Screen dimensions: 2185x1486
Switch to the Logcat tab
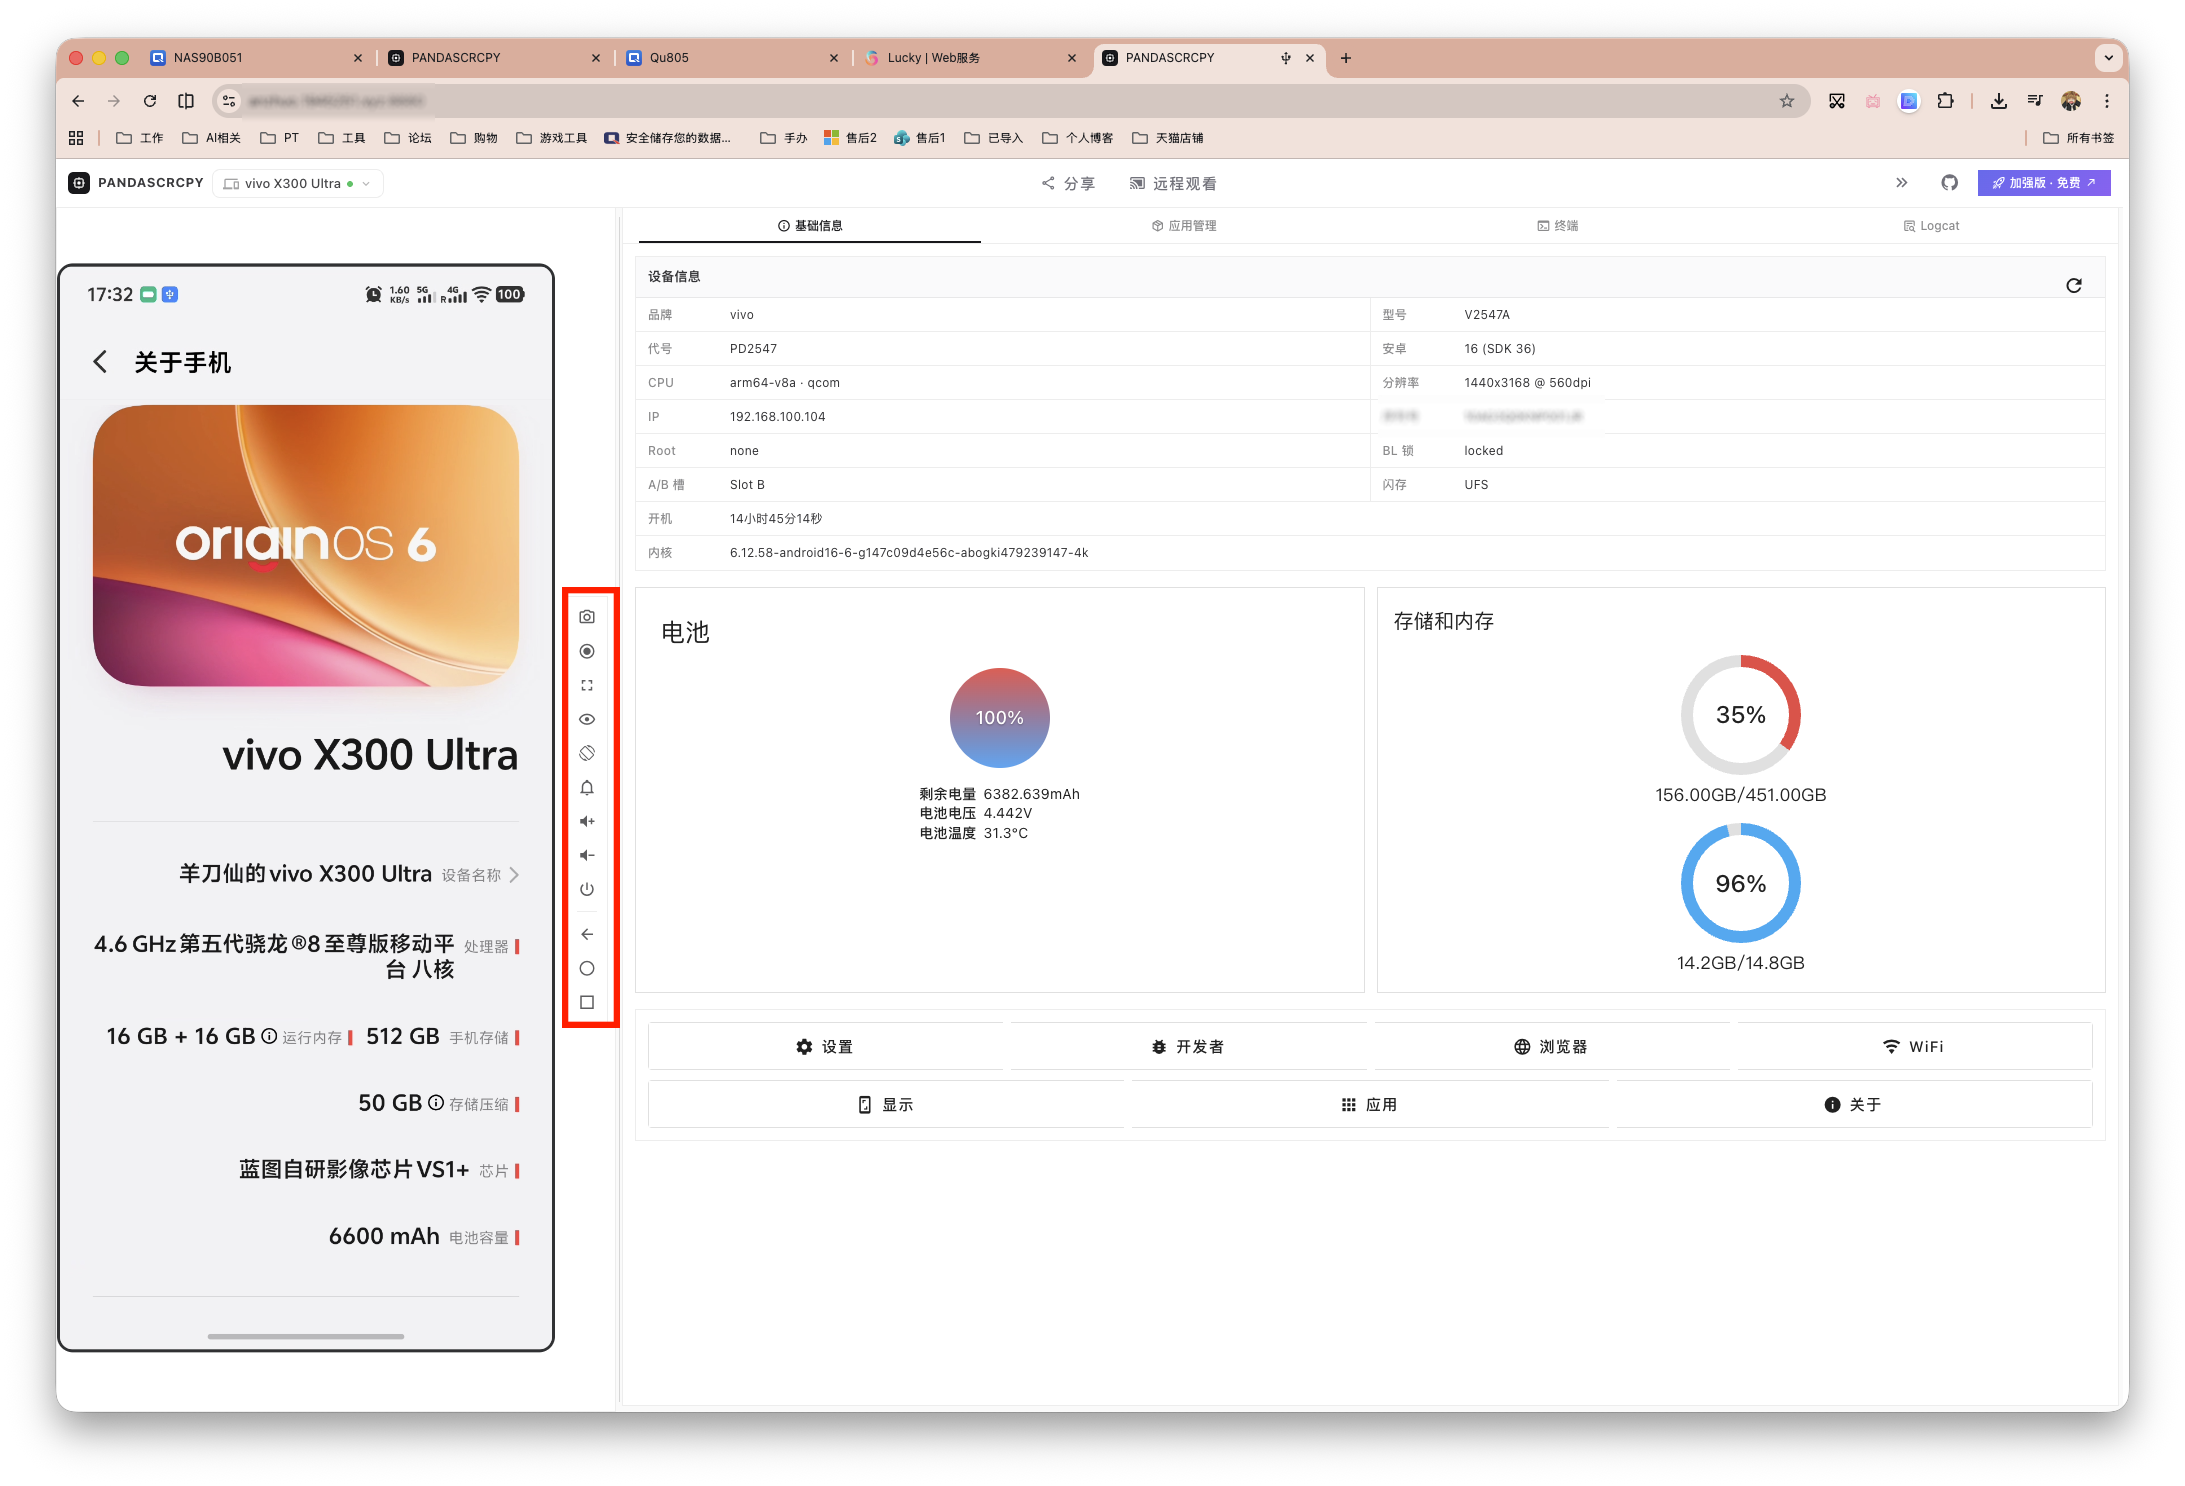pyautogui.click(x=1931, y=226)
